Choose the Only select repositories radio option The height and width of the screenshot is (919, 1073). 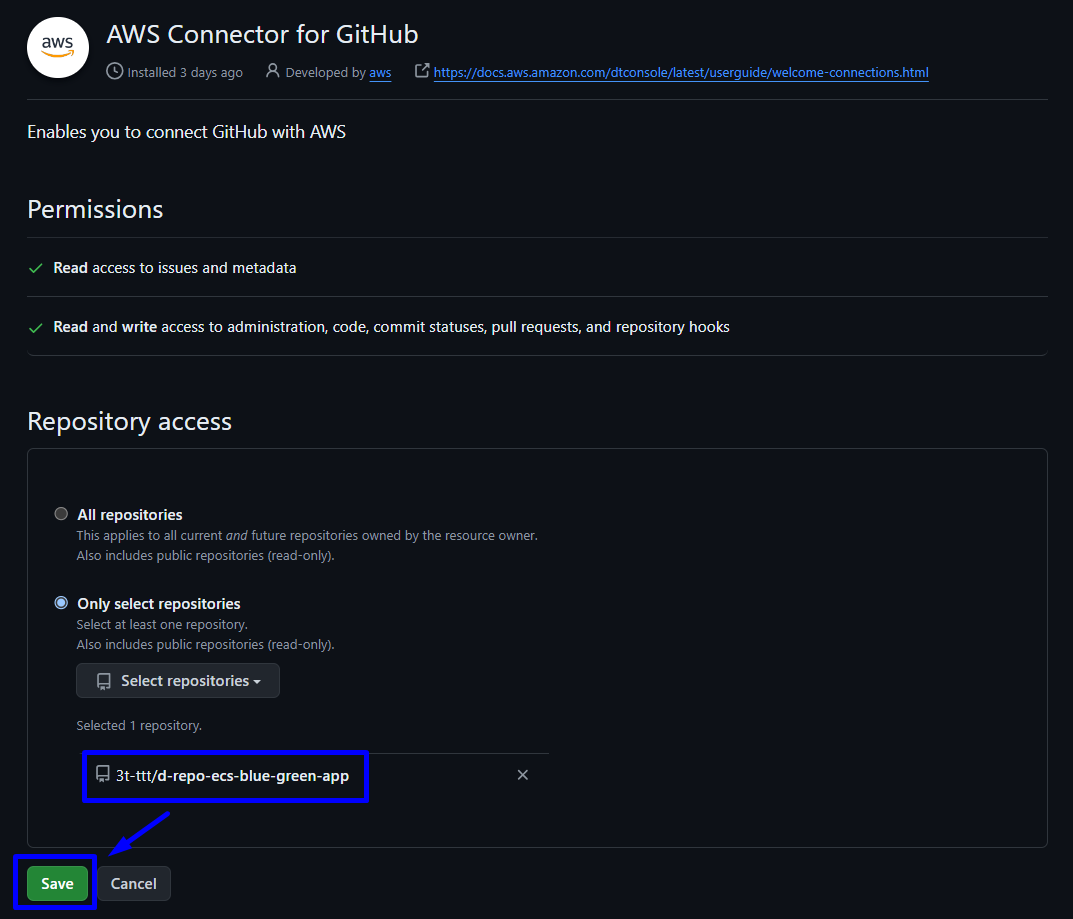coord(61,603)
